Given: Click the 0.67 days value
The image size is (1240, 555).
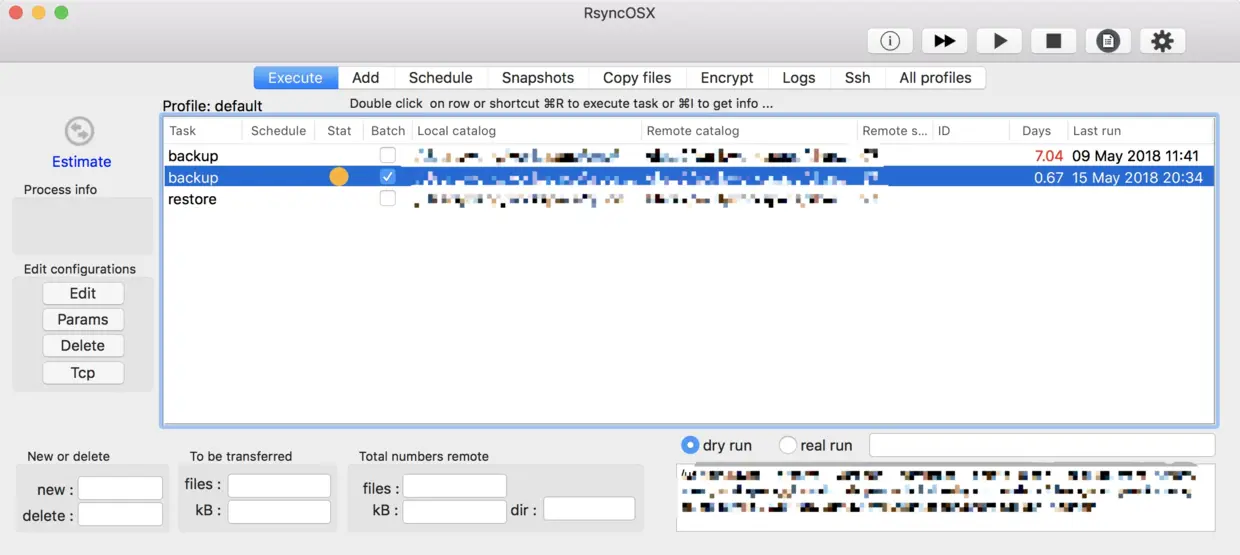Looking at the screenshot, I should click(1048, 178).
